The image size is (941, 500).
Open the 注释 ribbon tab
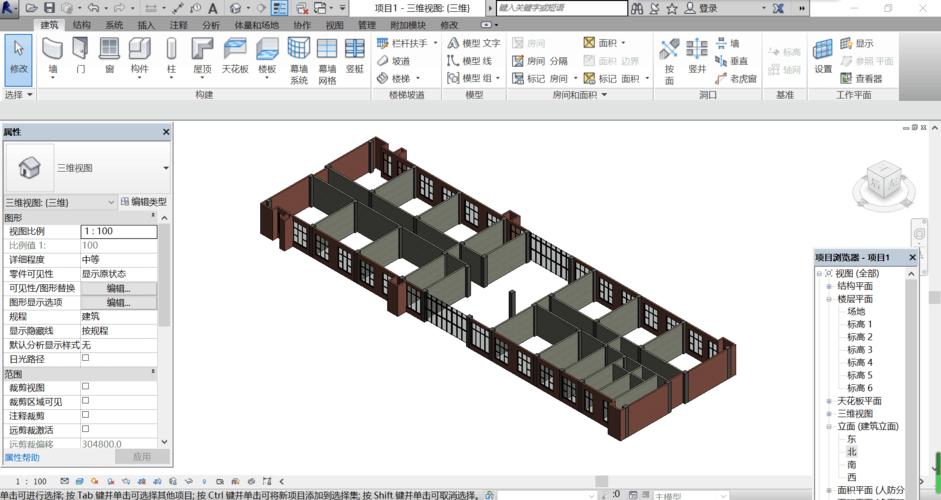pyautogui.click(x=178, y=24)
